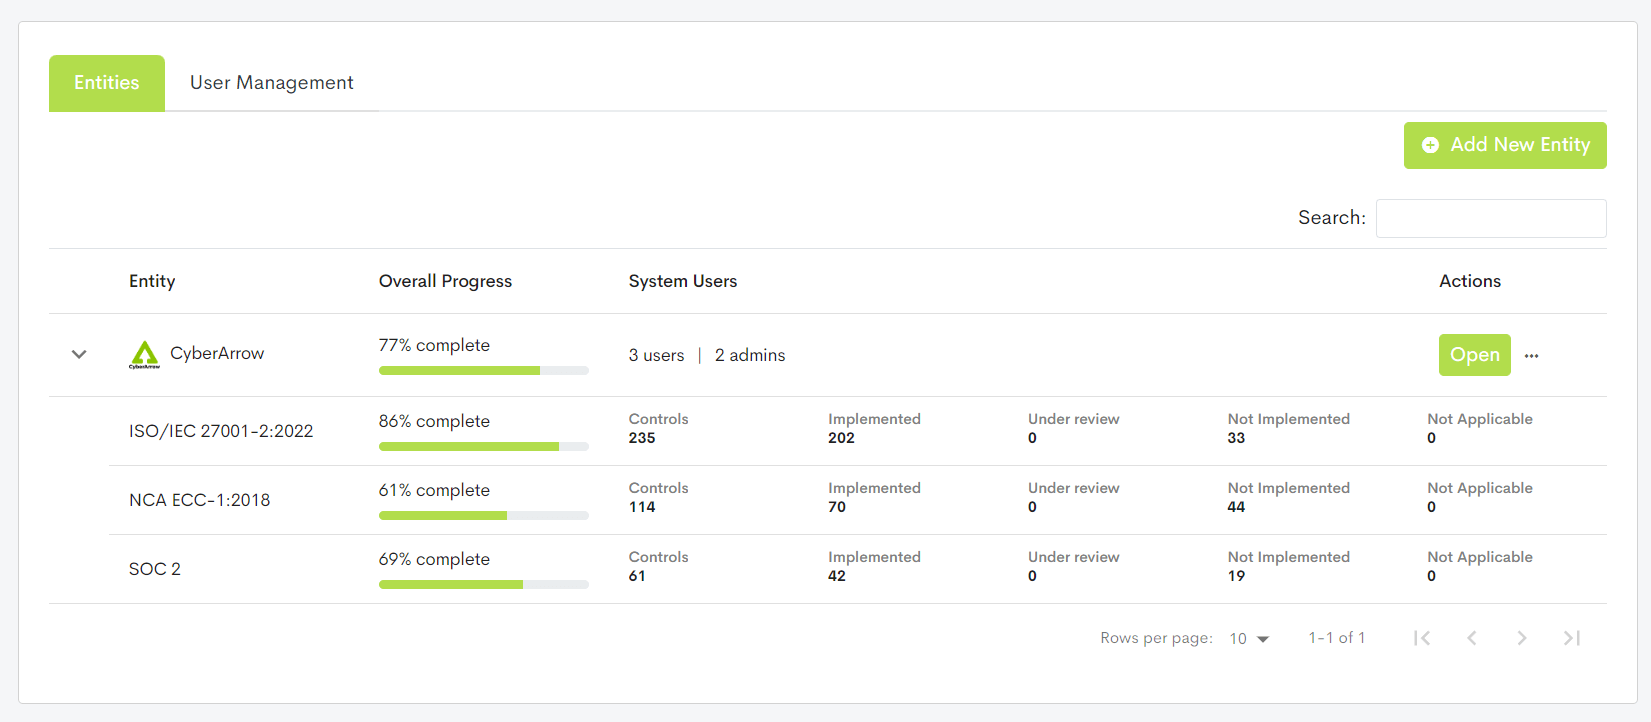Click the '69% complete' label

click(x=434, y=559)
